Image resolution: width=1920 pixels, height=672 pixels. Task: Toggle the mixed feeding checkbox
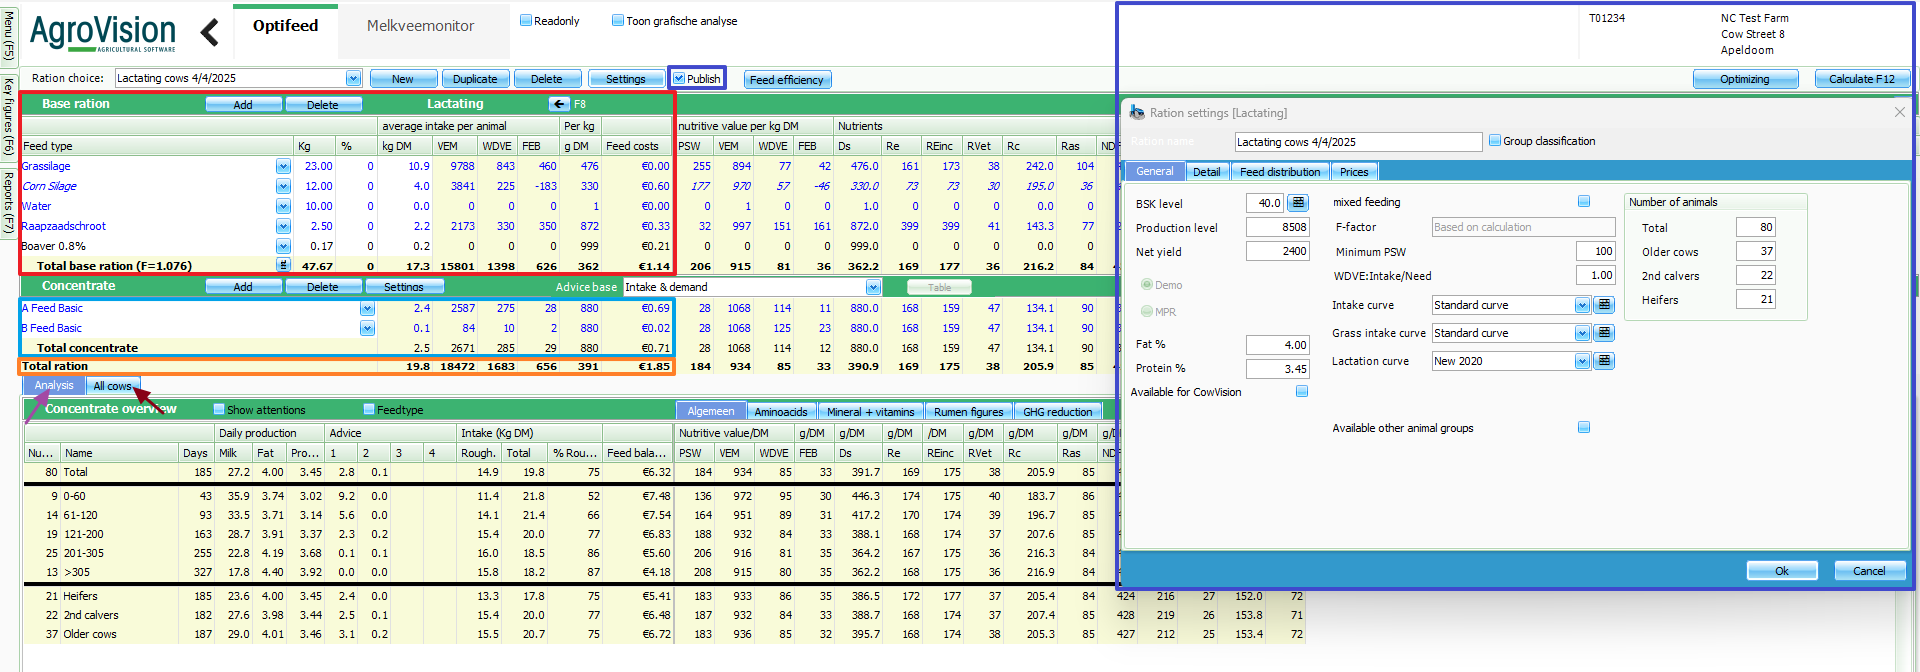click(x=1584, y=201)
